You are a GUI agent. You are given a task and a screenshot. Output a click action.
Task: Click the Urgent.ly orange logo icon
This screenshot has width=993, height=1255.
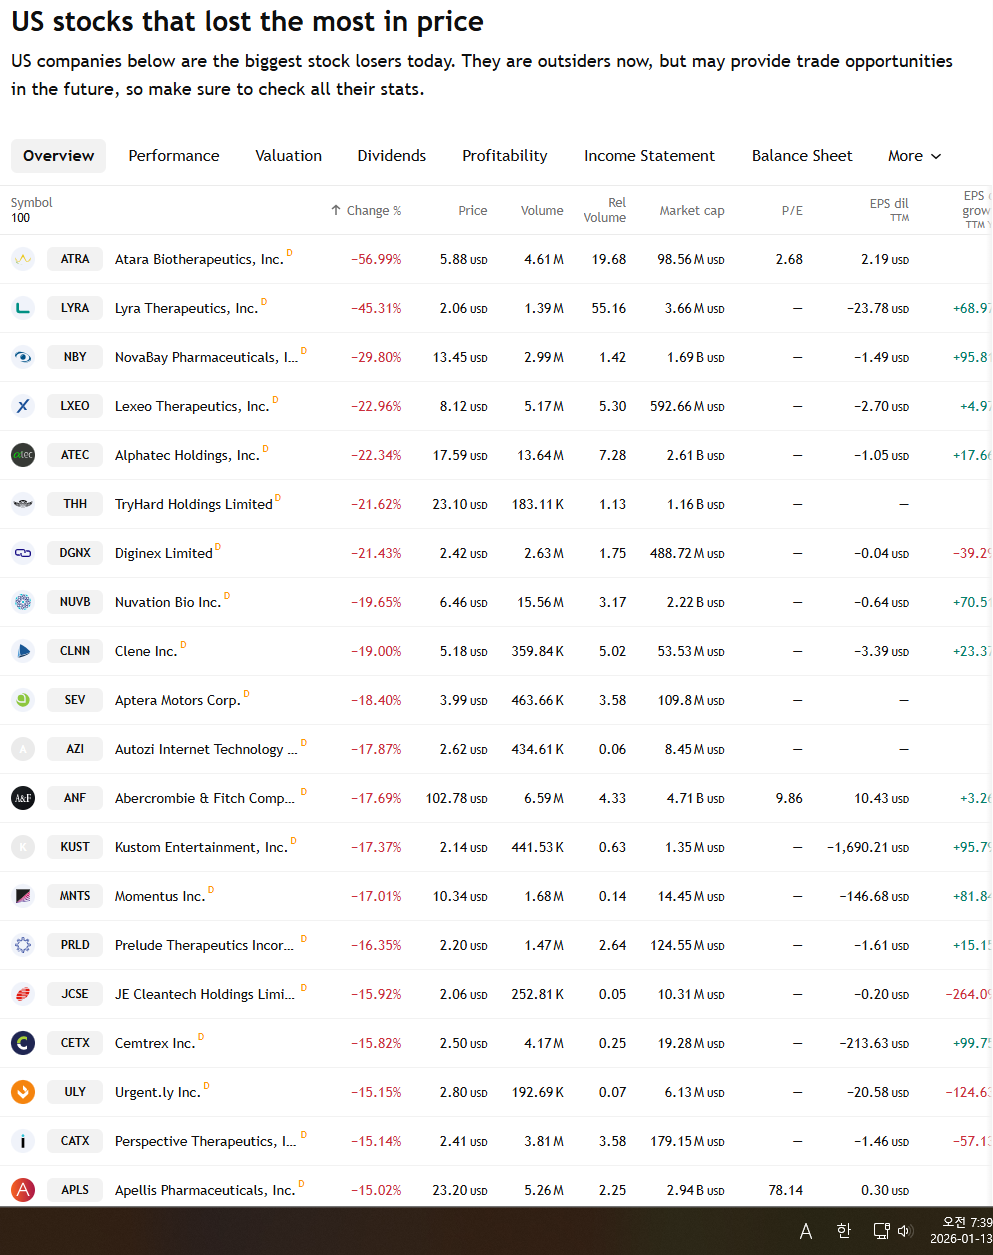(x=23, y=1092)
